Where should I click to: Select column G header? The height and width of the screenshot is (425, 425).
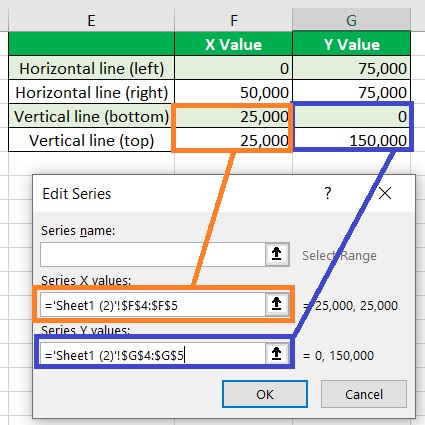(351, 20)
